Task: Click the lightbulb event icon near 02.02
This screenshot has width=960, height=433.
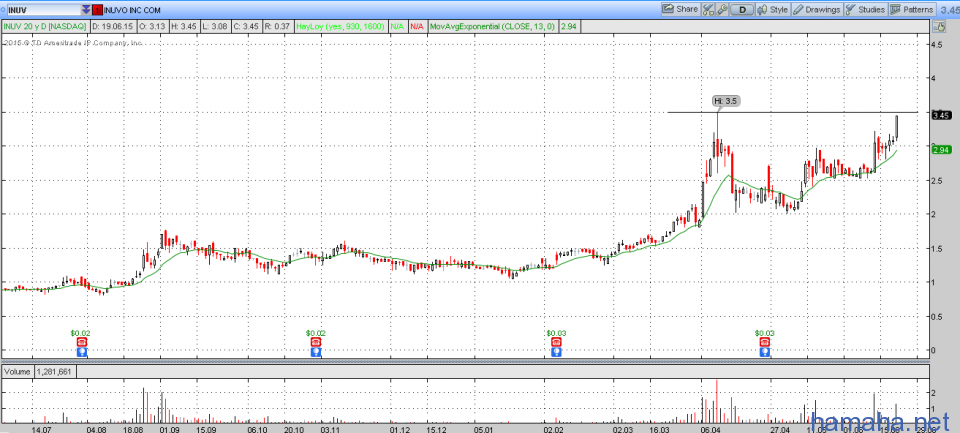Action: tap(557, 352)
